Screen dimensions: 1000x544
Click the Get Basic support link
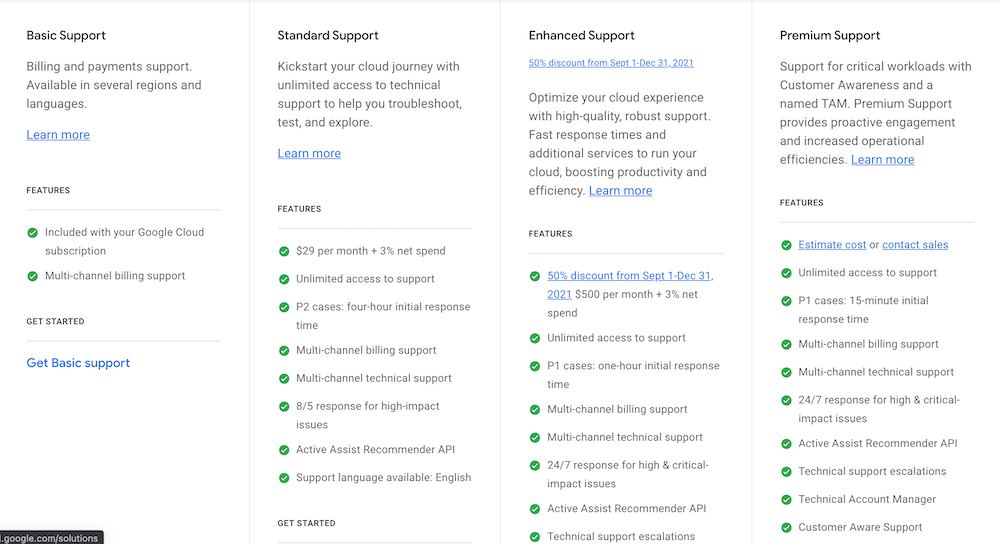[78, 363]
